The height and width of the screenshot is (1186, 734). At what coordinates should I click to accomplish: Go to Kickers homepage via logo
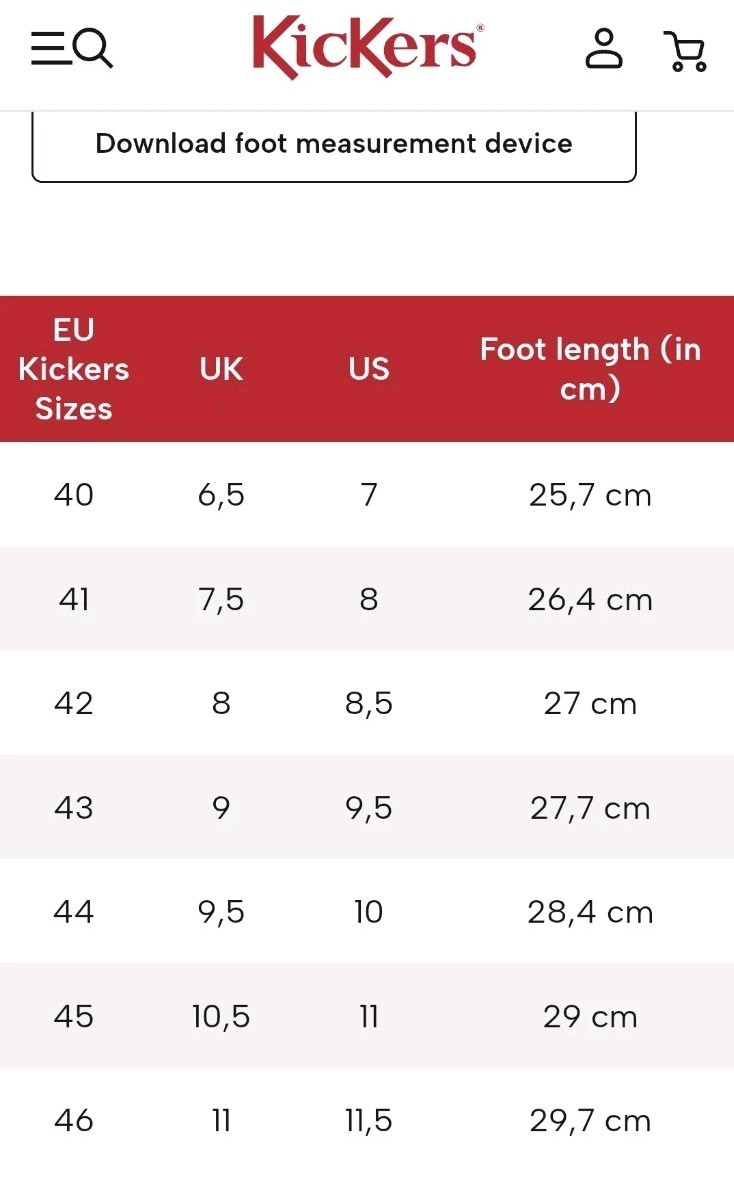click(368, 47)
